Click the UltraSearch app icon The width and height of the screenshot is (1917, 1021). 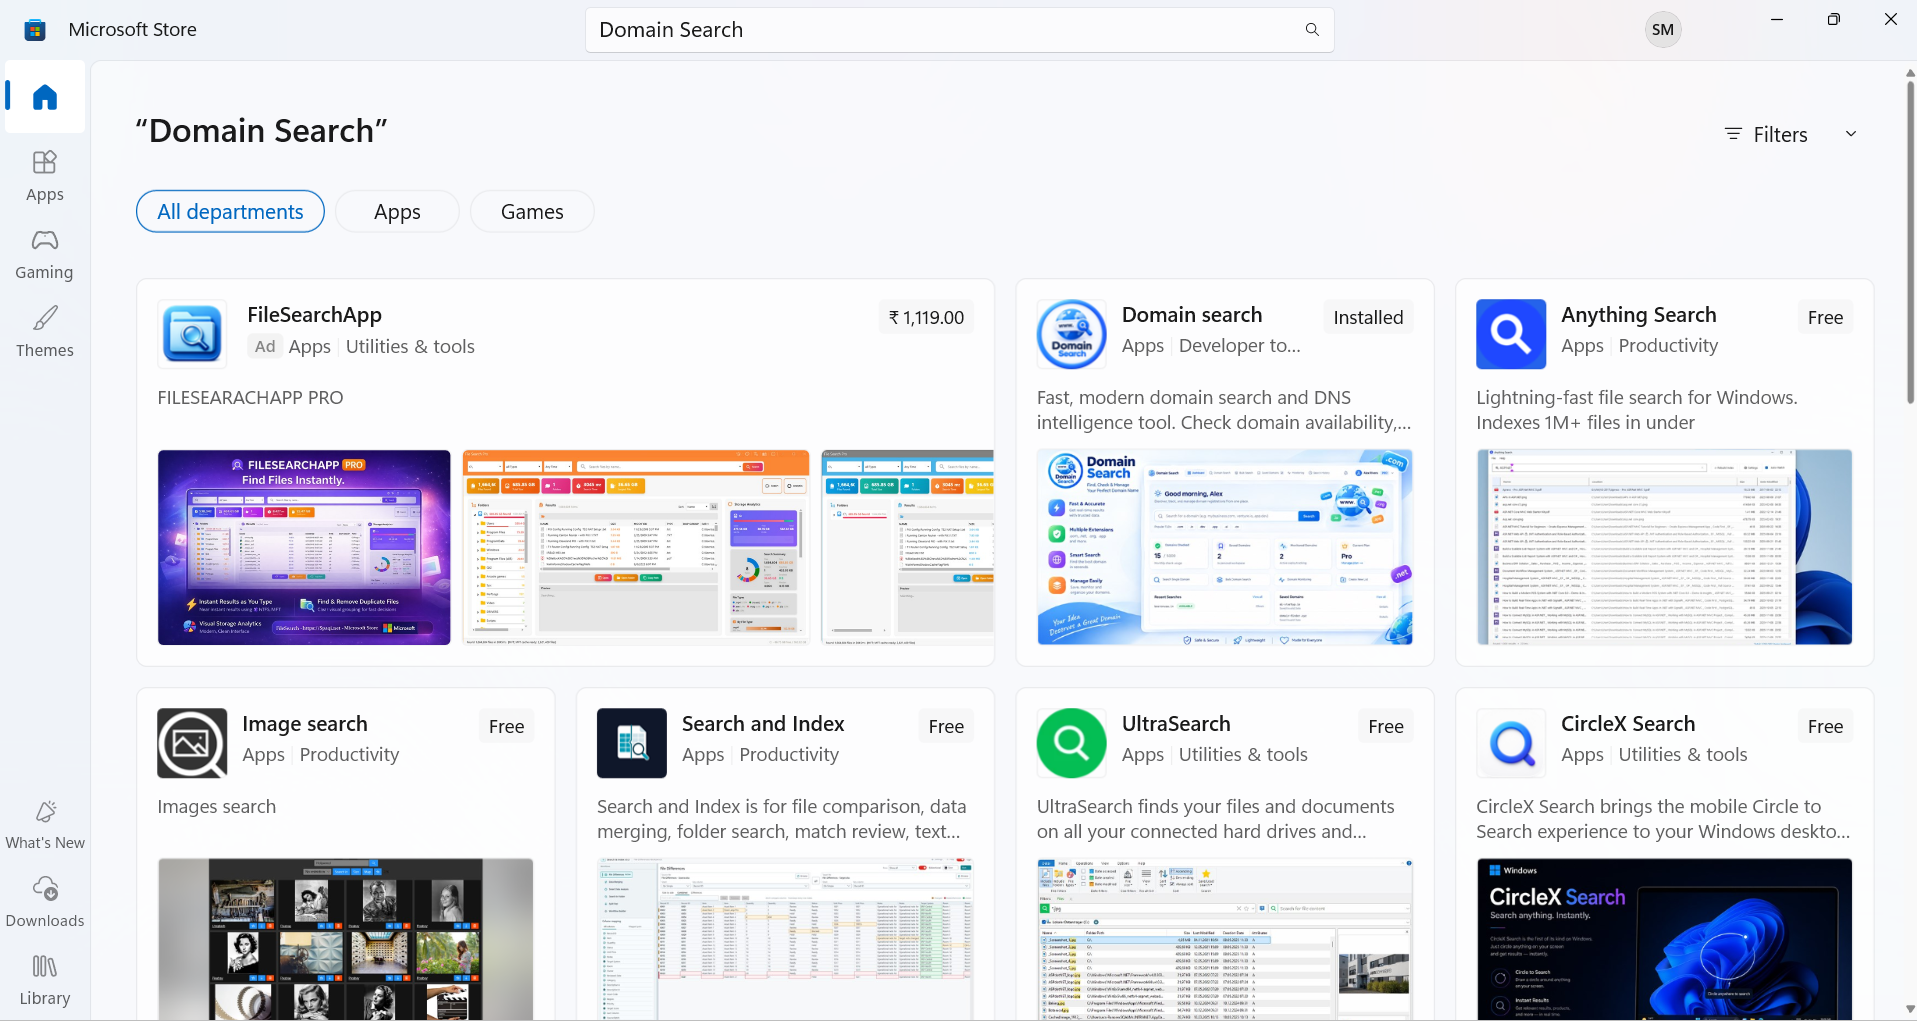tap(1071, 743)
